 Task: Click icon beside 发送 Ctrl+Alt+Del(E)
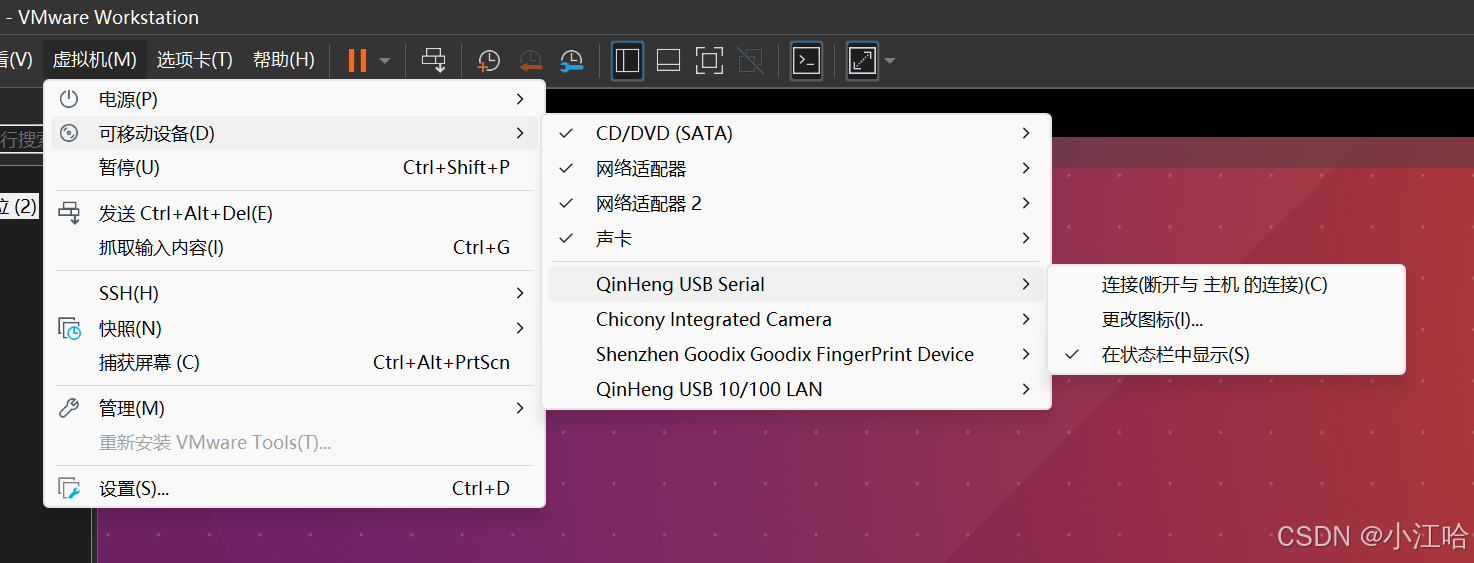click(69, 213)
